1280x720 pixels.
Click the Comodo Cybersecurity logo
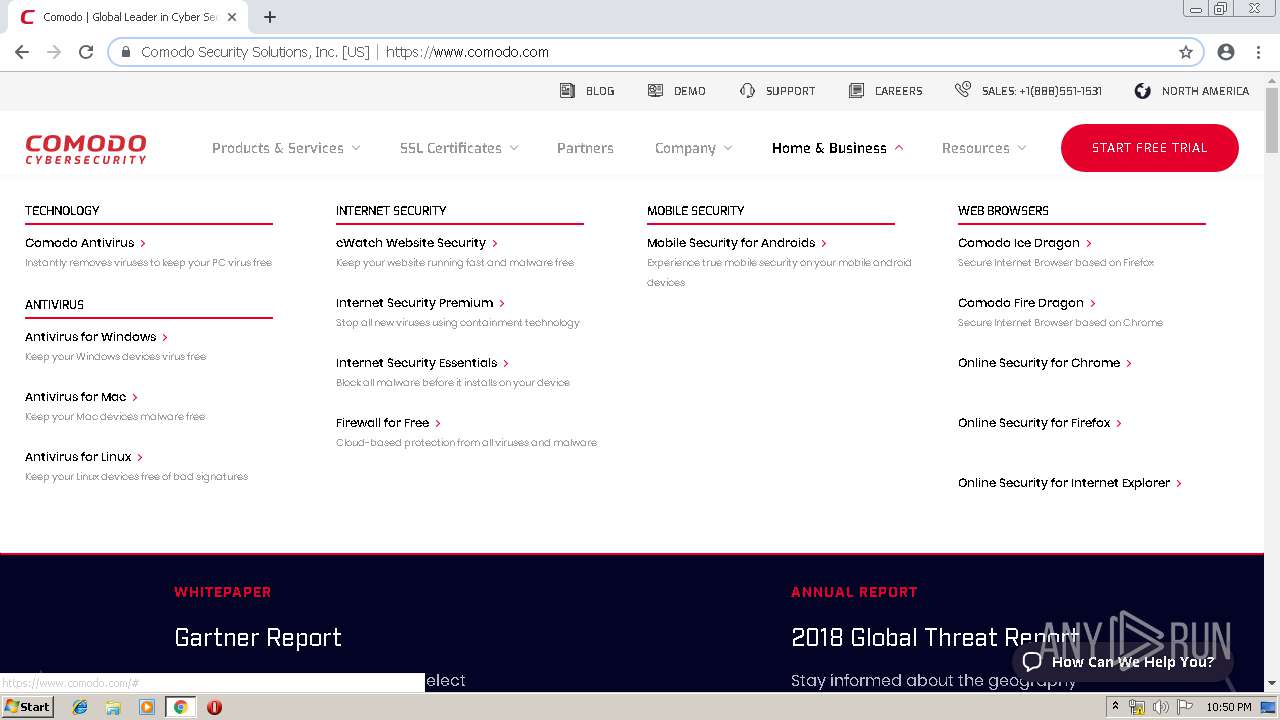point(86,149)
